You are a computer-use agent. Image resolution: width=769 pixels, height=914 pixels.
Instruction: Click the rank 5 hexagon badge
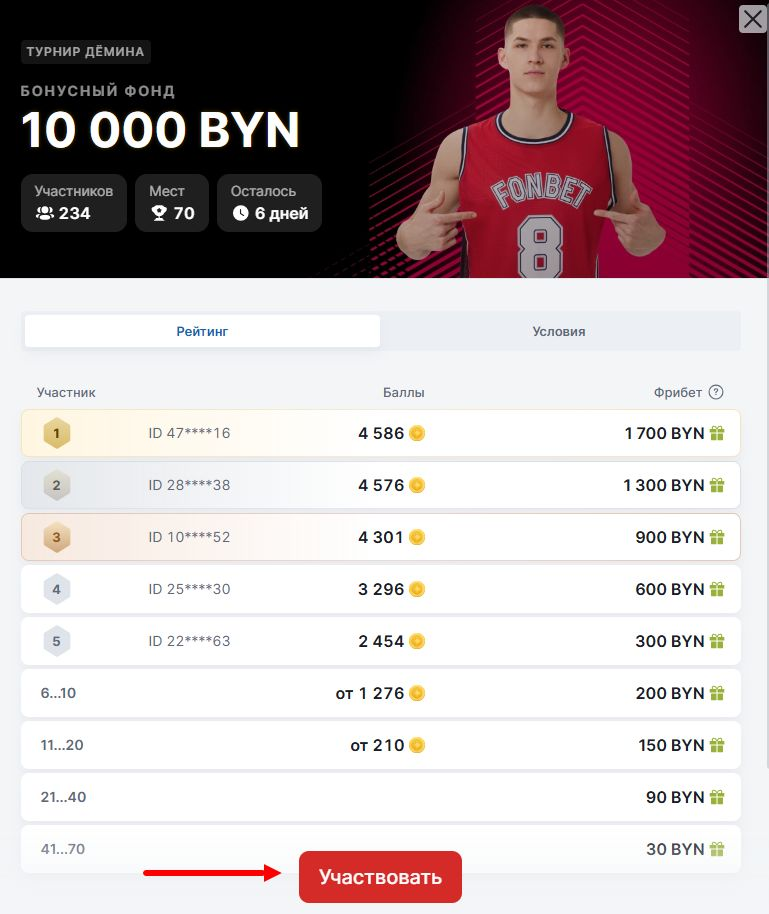57,641
